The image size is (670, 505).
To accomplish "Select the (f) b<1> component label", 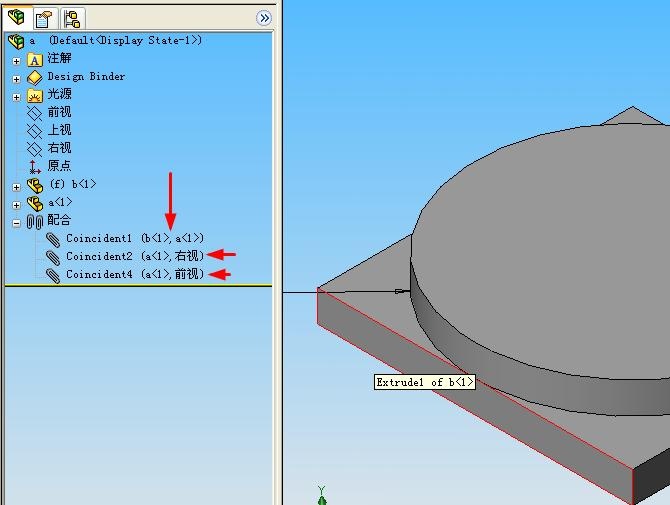I will 73,184.
